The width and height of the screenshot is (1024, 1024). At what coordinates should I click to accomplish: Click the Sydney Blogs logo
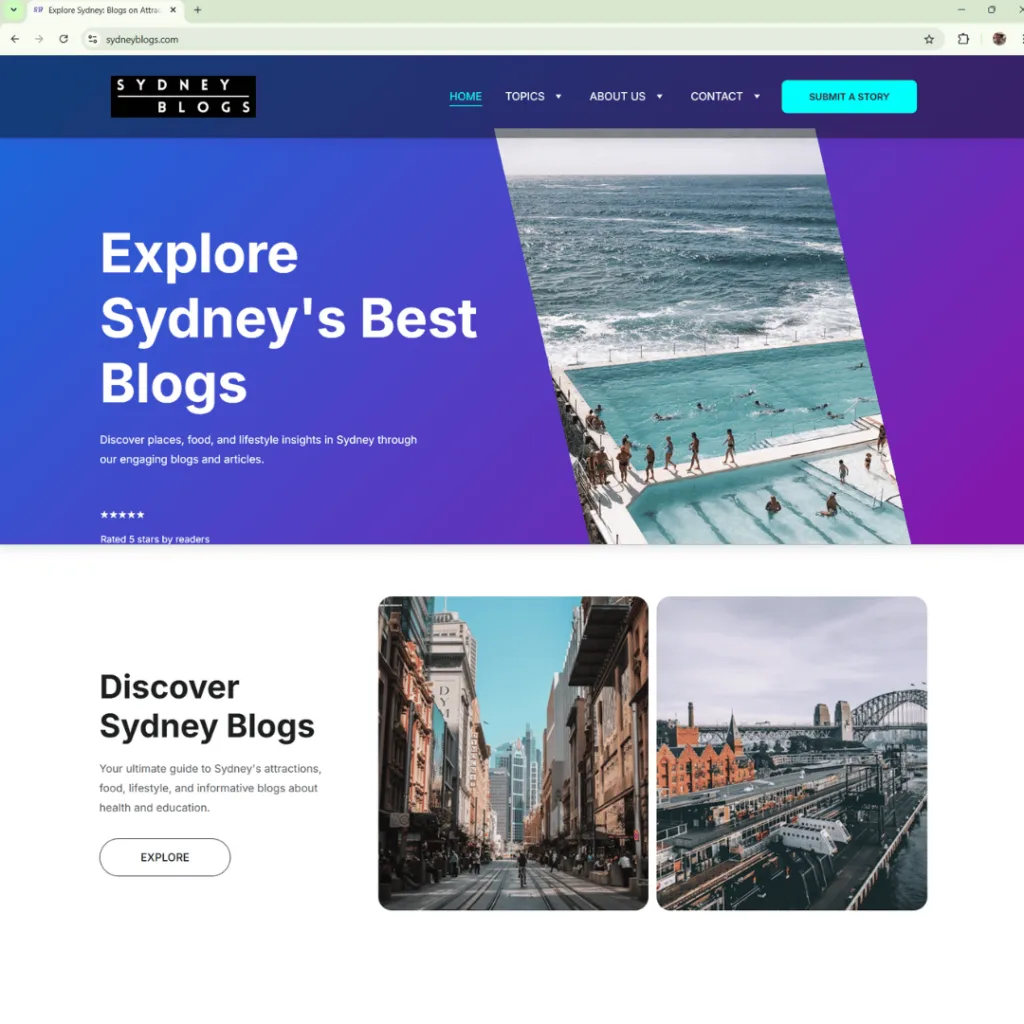point(183,97)
